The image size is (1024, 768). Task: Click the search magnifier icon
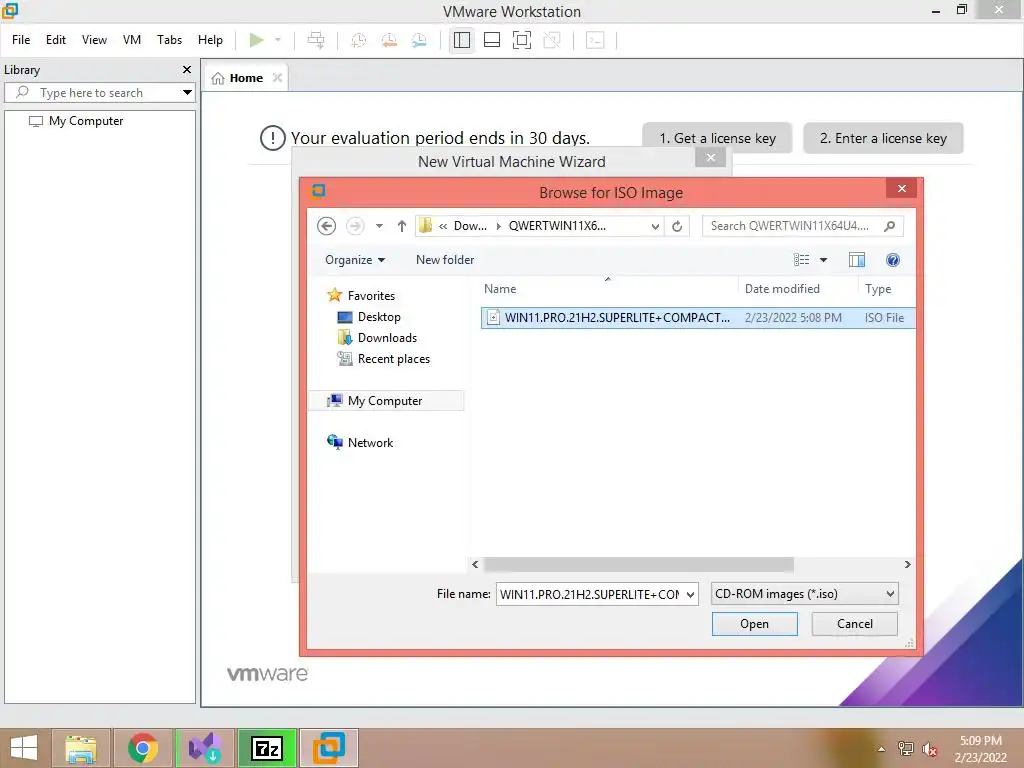click(x=889, y=226)
